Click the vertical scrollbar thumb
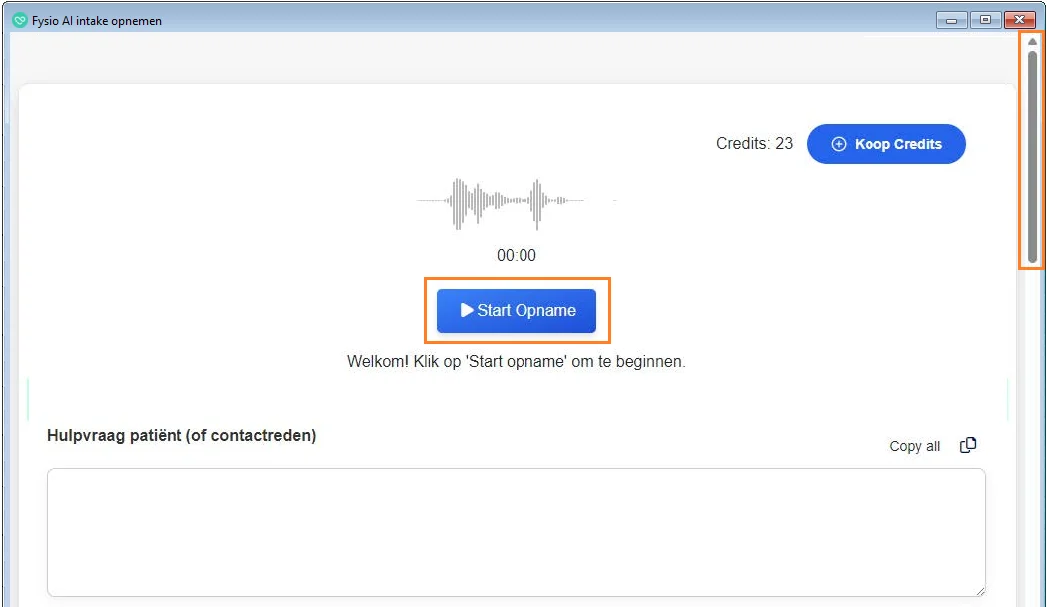 pos(1032,155)
